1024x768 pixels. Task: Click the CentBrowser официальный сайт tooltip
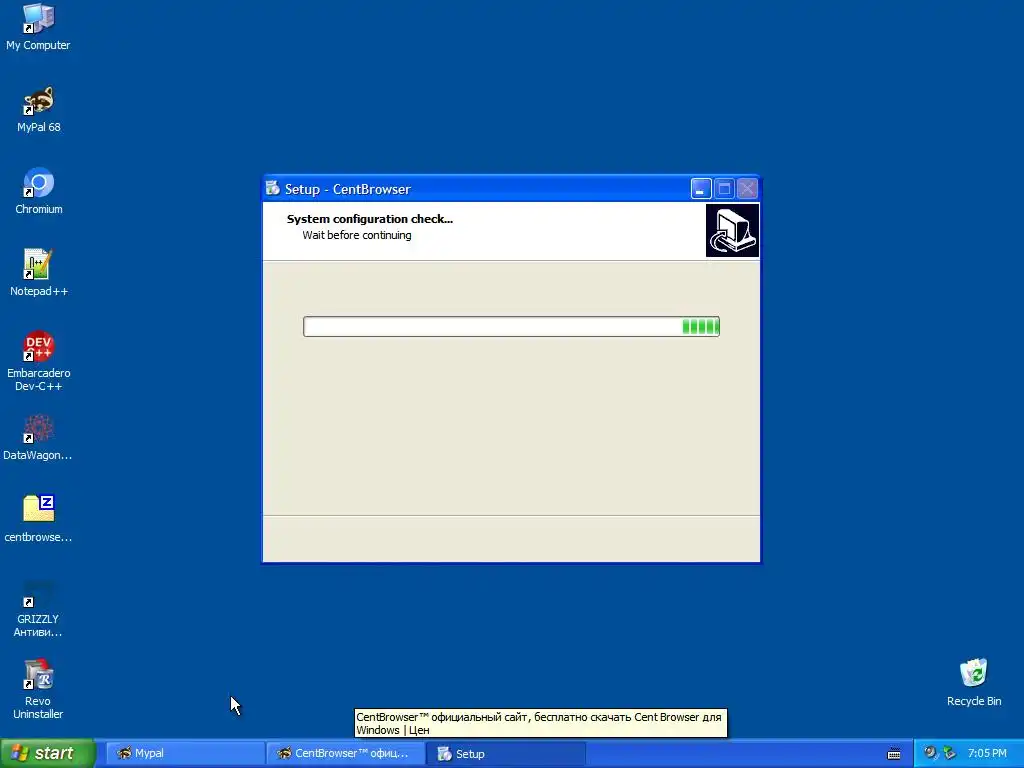540,724
